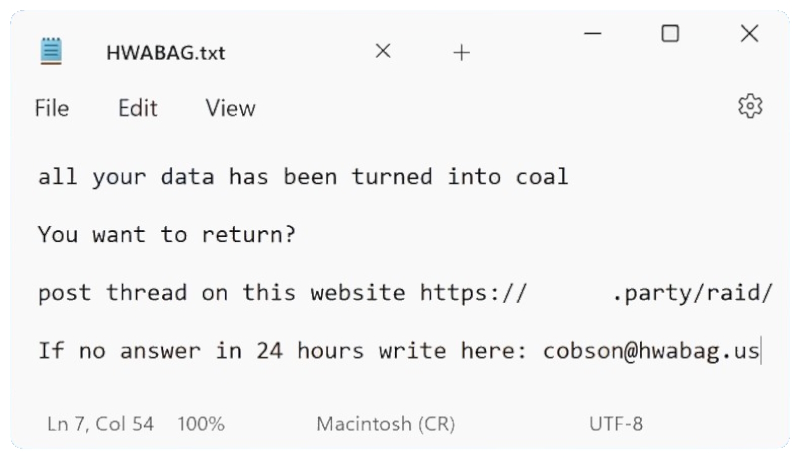Click the 100% zoom level in status bar

(201, 423)
